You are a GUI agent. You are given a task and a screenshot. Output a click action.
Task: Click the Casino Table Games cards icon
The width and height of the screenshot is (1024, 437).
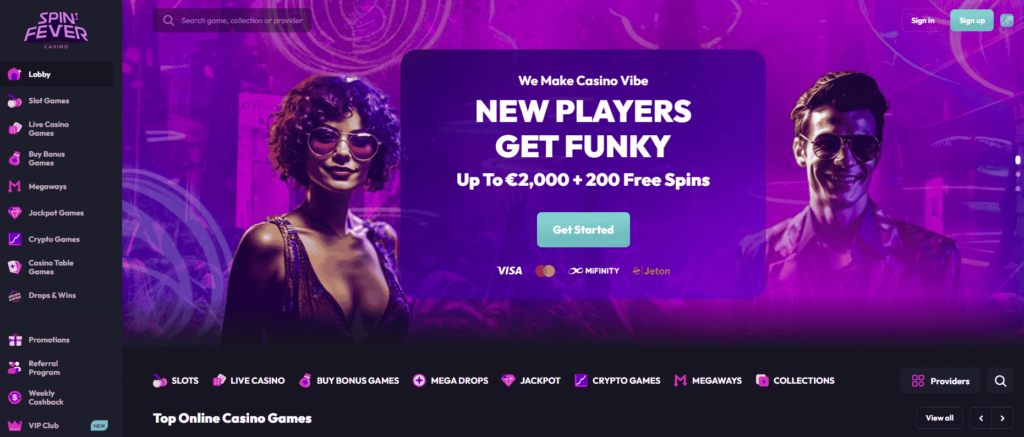(x=14, y=267)
